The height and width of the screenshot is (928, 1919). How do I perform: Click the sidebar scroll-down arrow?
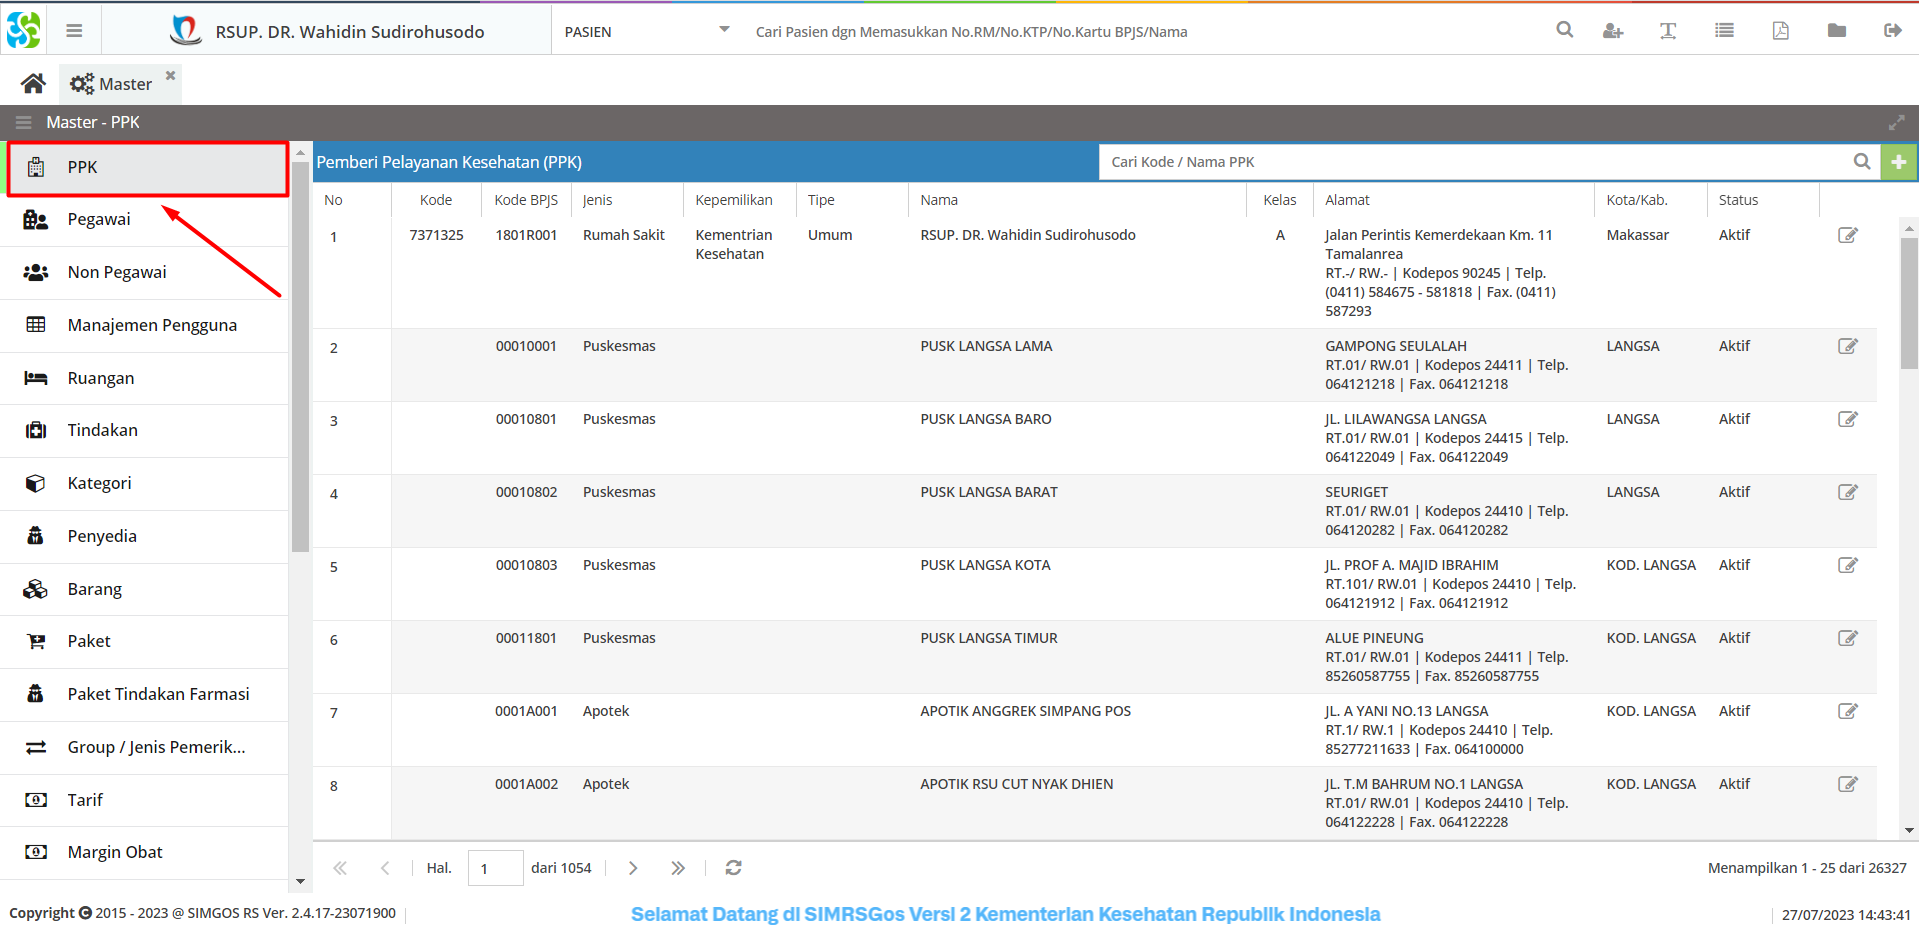click(x=300, y=881)
